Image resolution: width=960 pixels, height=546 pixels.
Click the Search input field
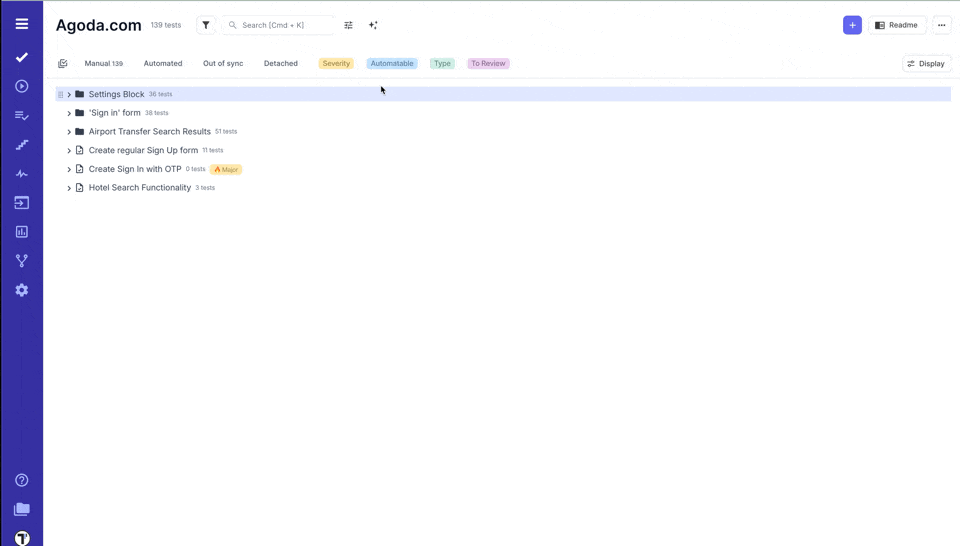279,25
